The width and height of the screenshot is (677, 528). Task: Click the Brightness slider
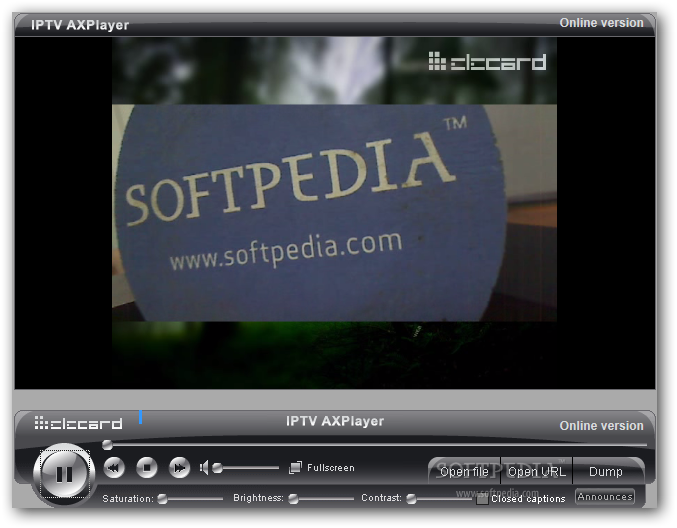coord(321,499)
